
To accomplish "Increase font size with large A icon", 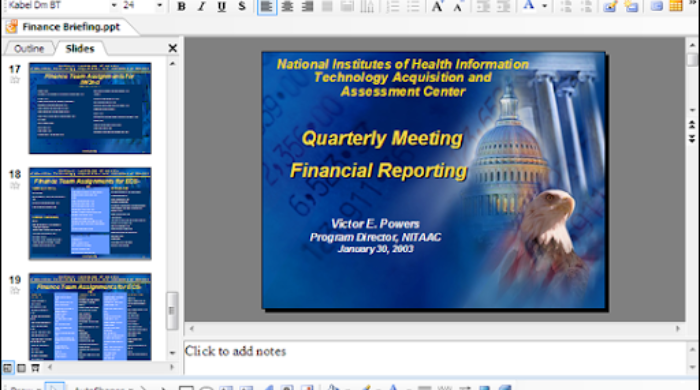I will tap(437, 6).
